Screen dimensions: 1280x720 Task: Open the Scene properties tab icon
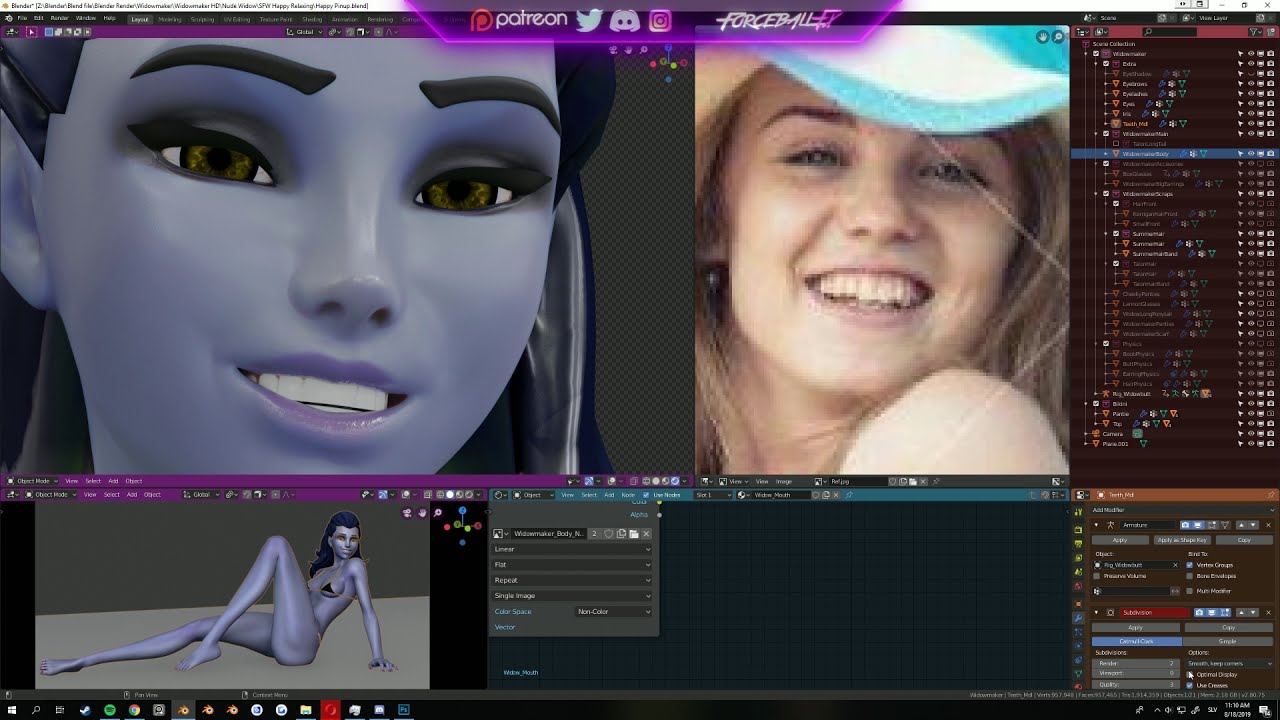[1078, 572]
